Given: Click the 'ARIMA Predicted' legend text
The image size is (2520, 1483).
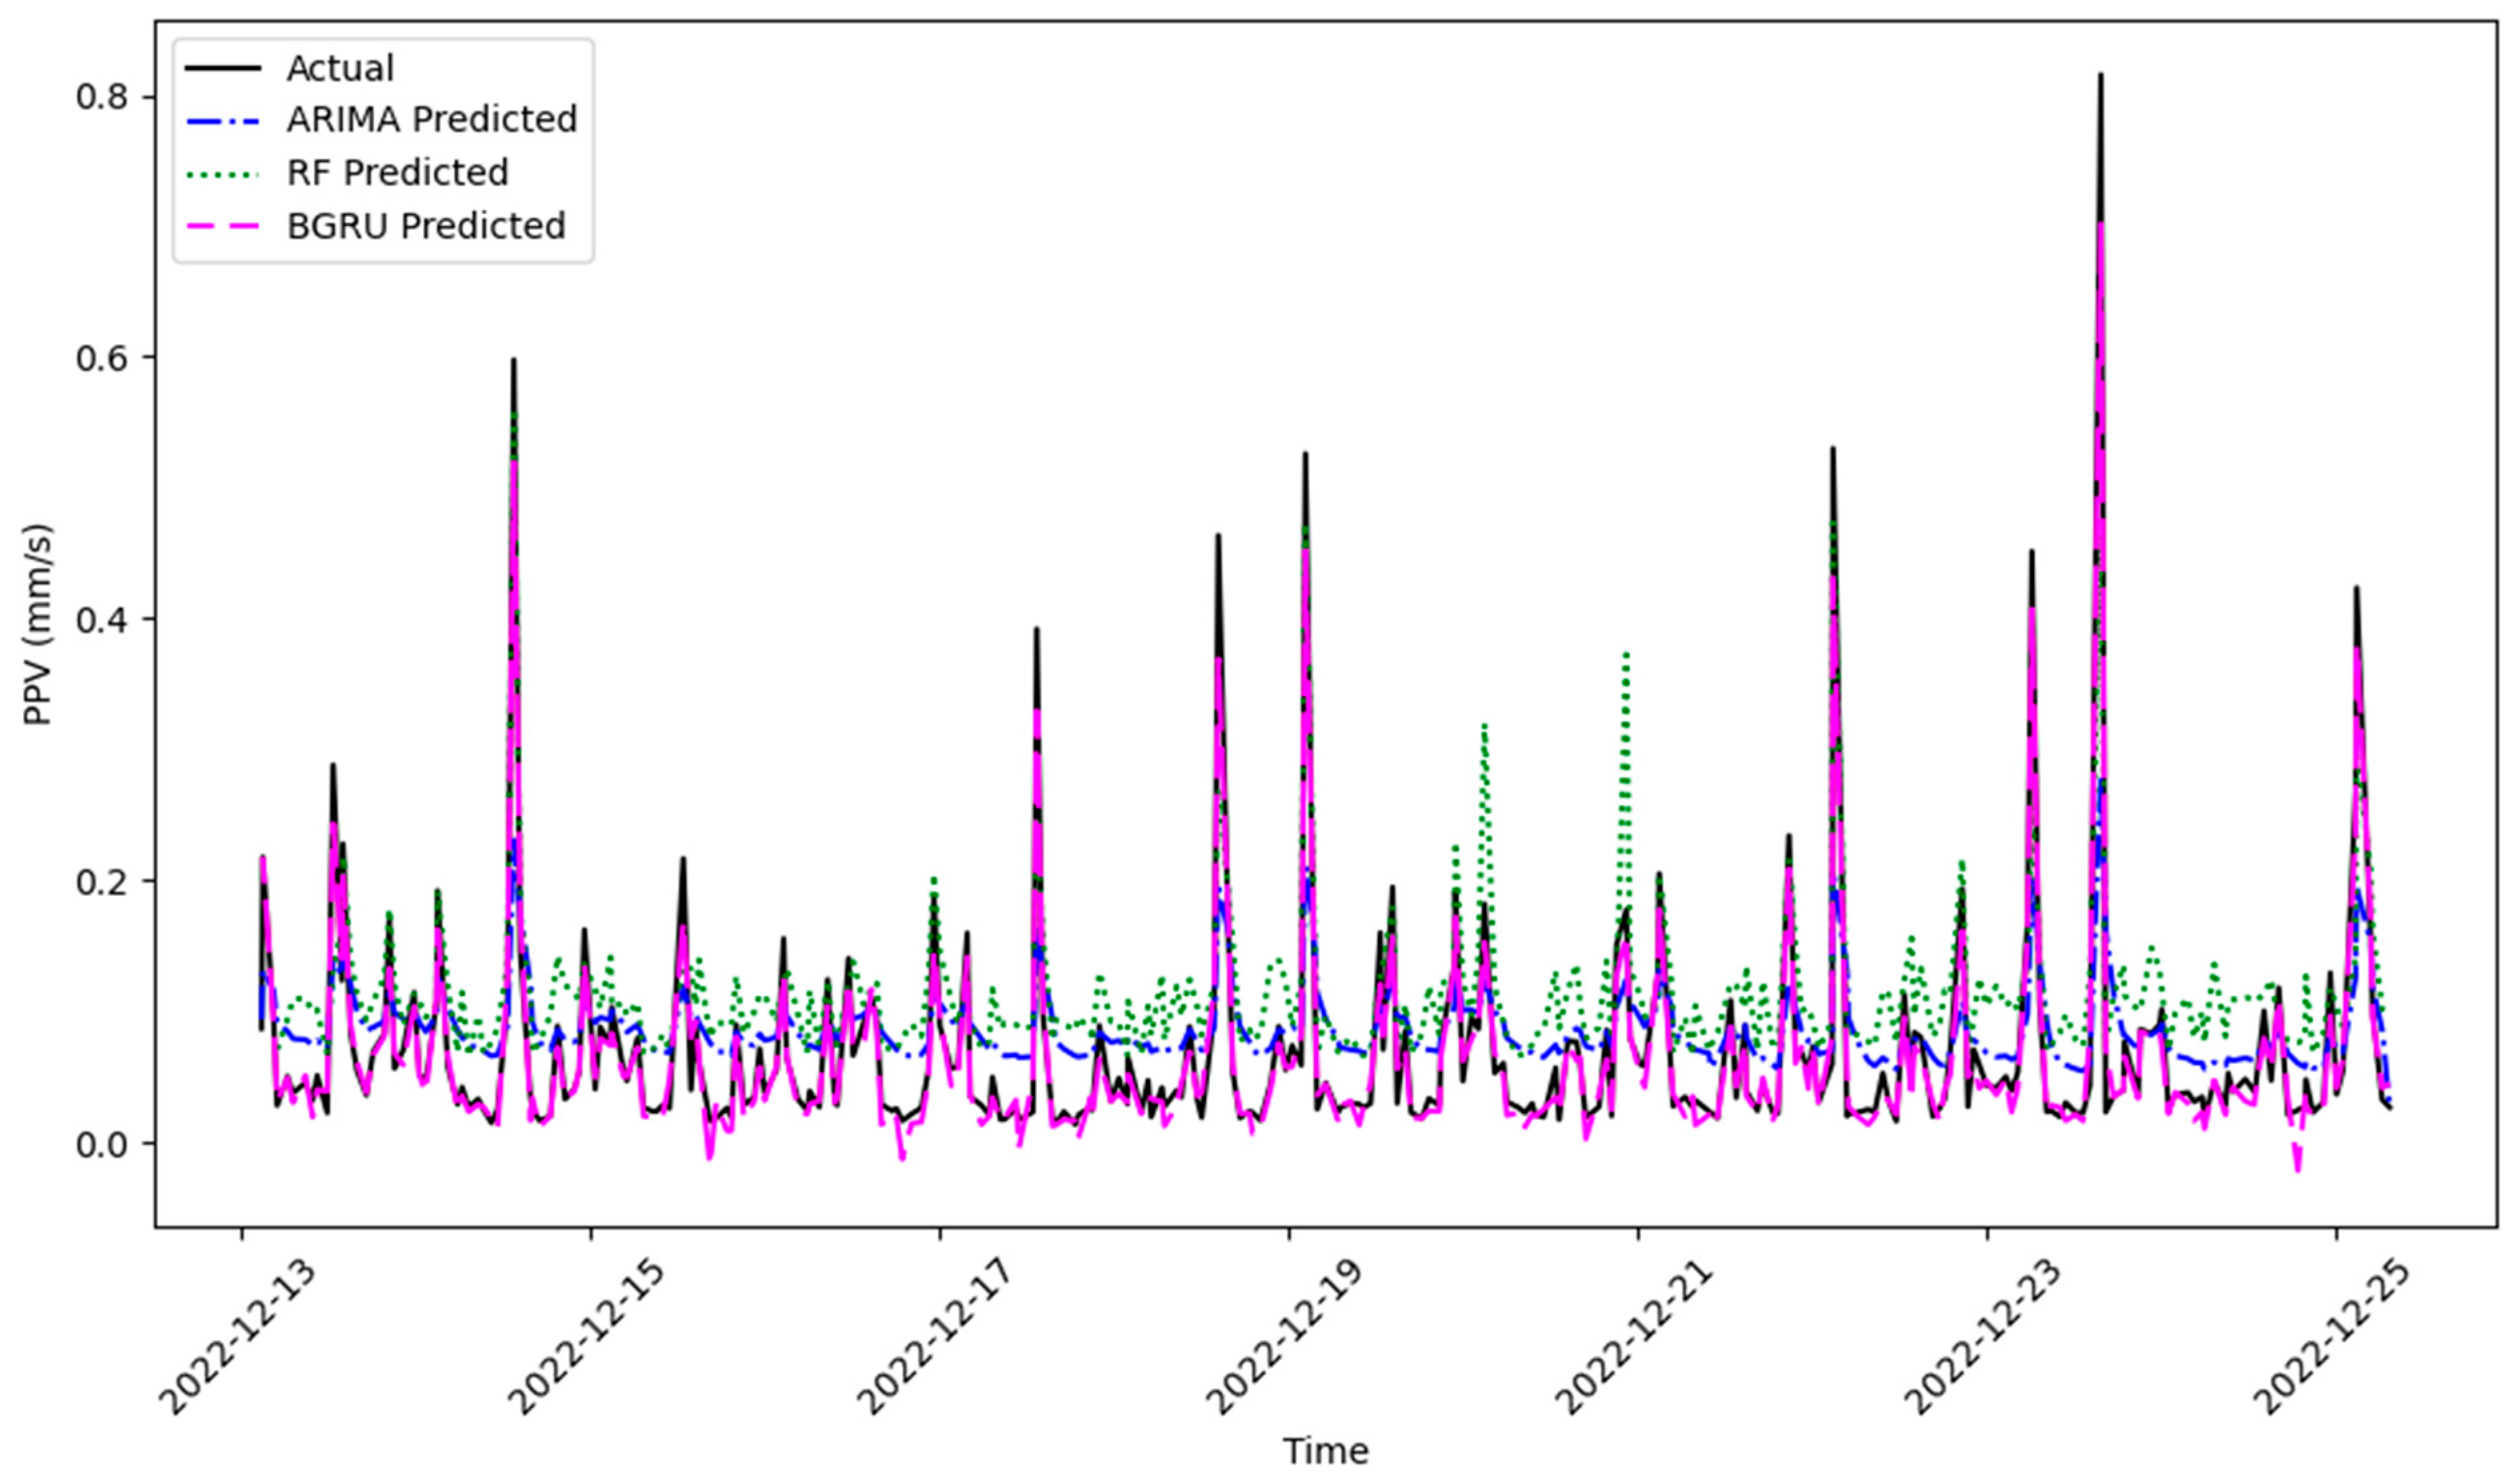Looking at the screenshot, I should pyautogui.click(x=432, y=120).
